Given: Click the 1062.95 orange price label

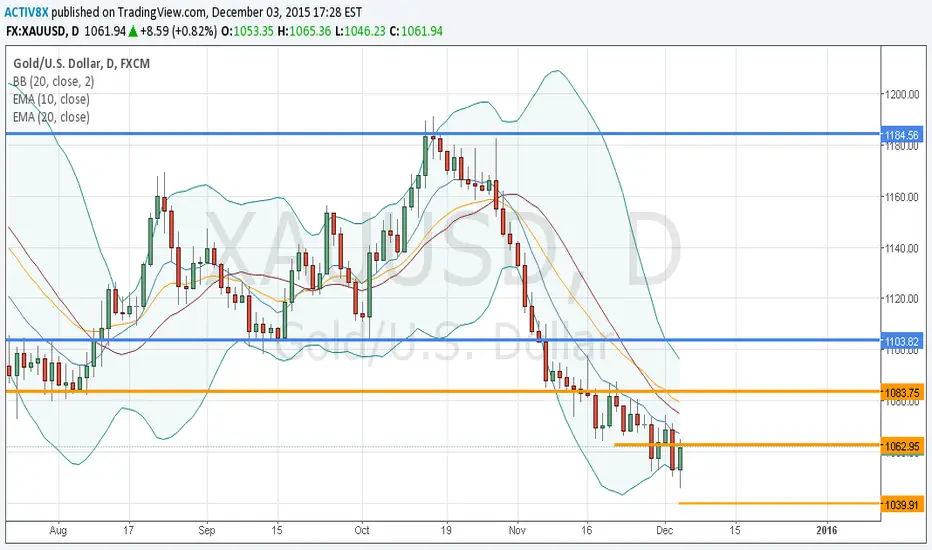Looking at the screenshot, I should pyautogui.click(x=902, y=446).
